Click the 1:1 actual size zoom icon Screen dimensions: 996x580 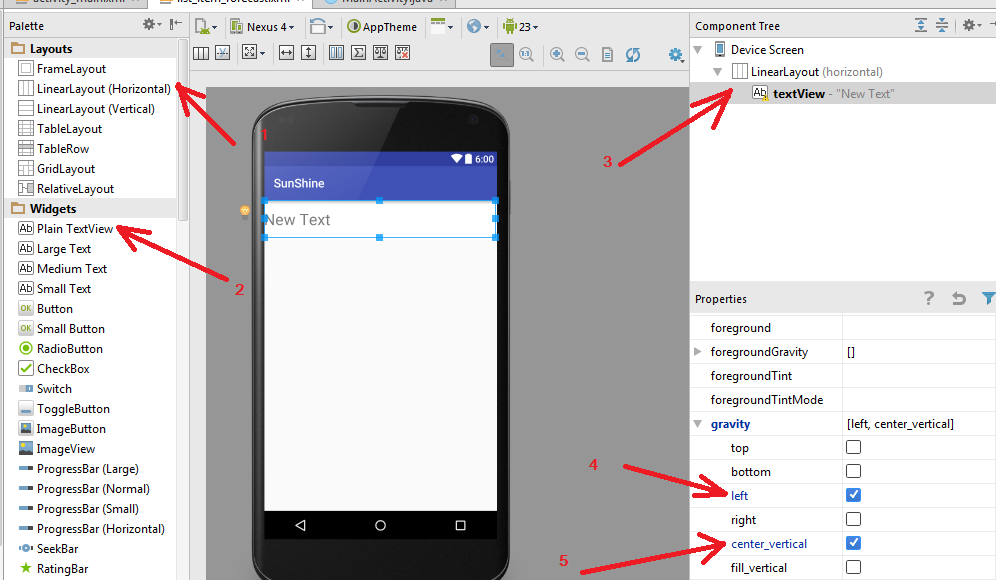tap(527, 55)
